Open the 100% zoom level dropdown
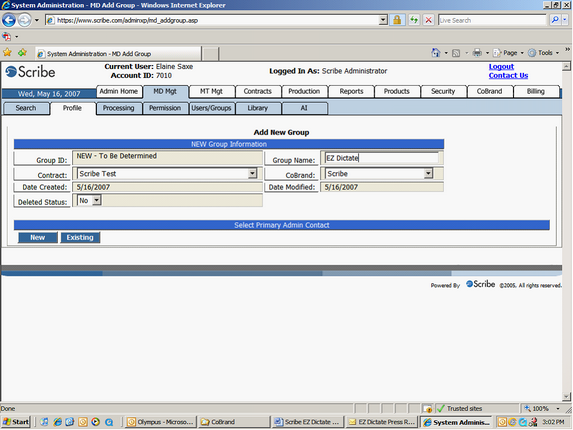The image size is (573, 430). pos(558,408)
